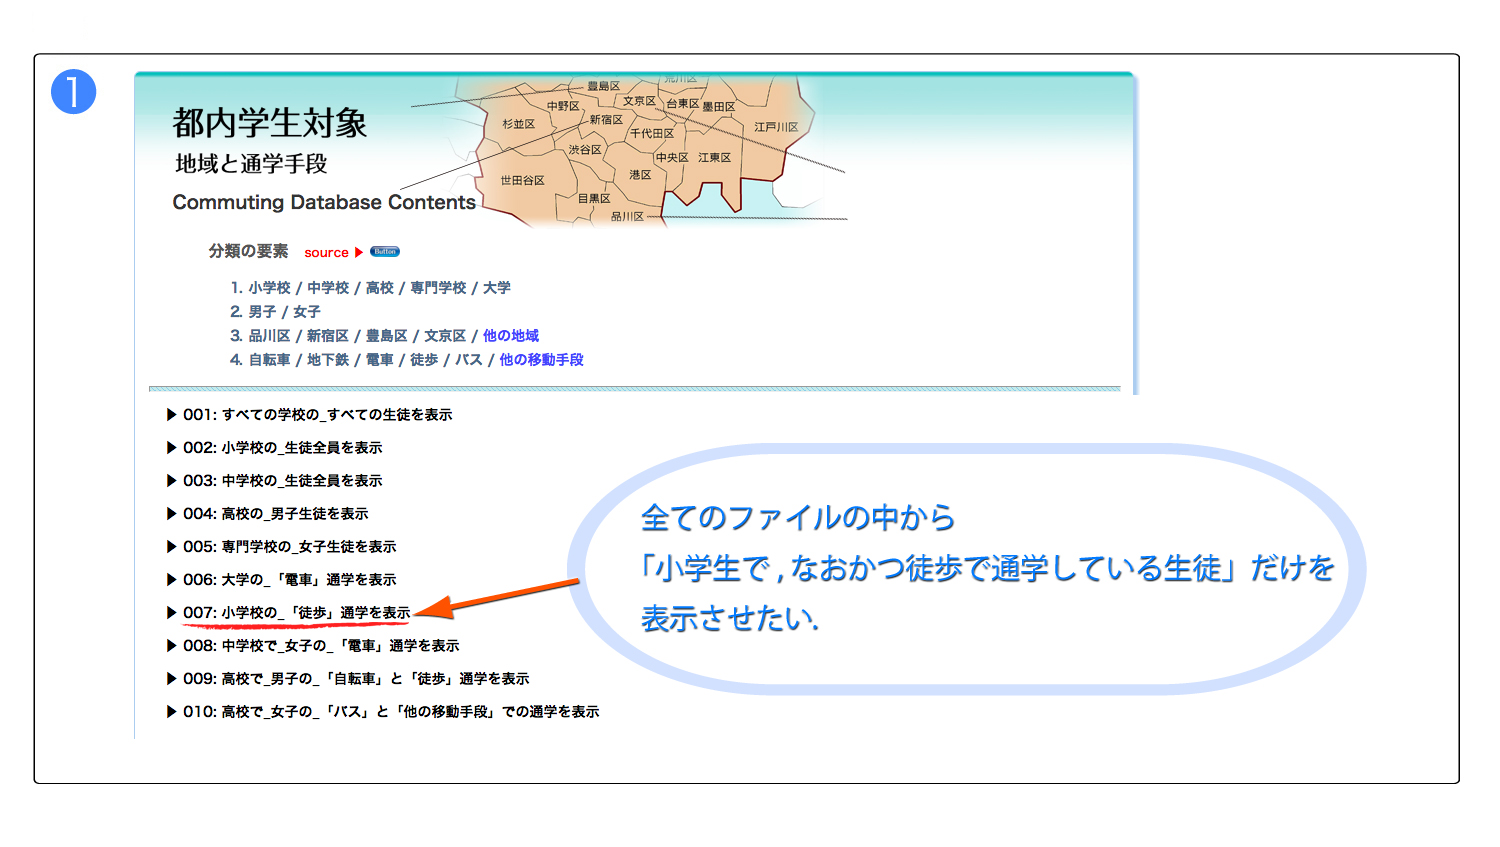This screenshot has width=1500, height=847.
Task: Expand item 001 disclosure triangle
Action: tap(172, 415)
